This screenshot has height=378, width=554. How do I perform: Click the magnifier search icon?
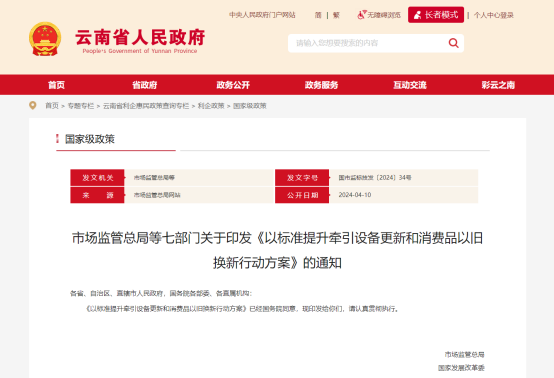point(453,43)
